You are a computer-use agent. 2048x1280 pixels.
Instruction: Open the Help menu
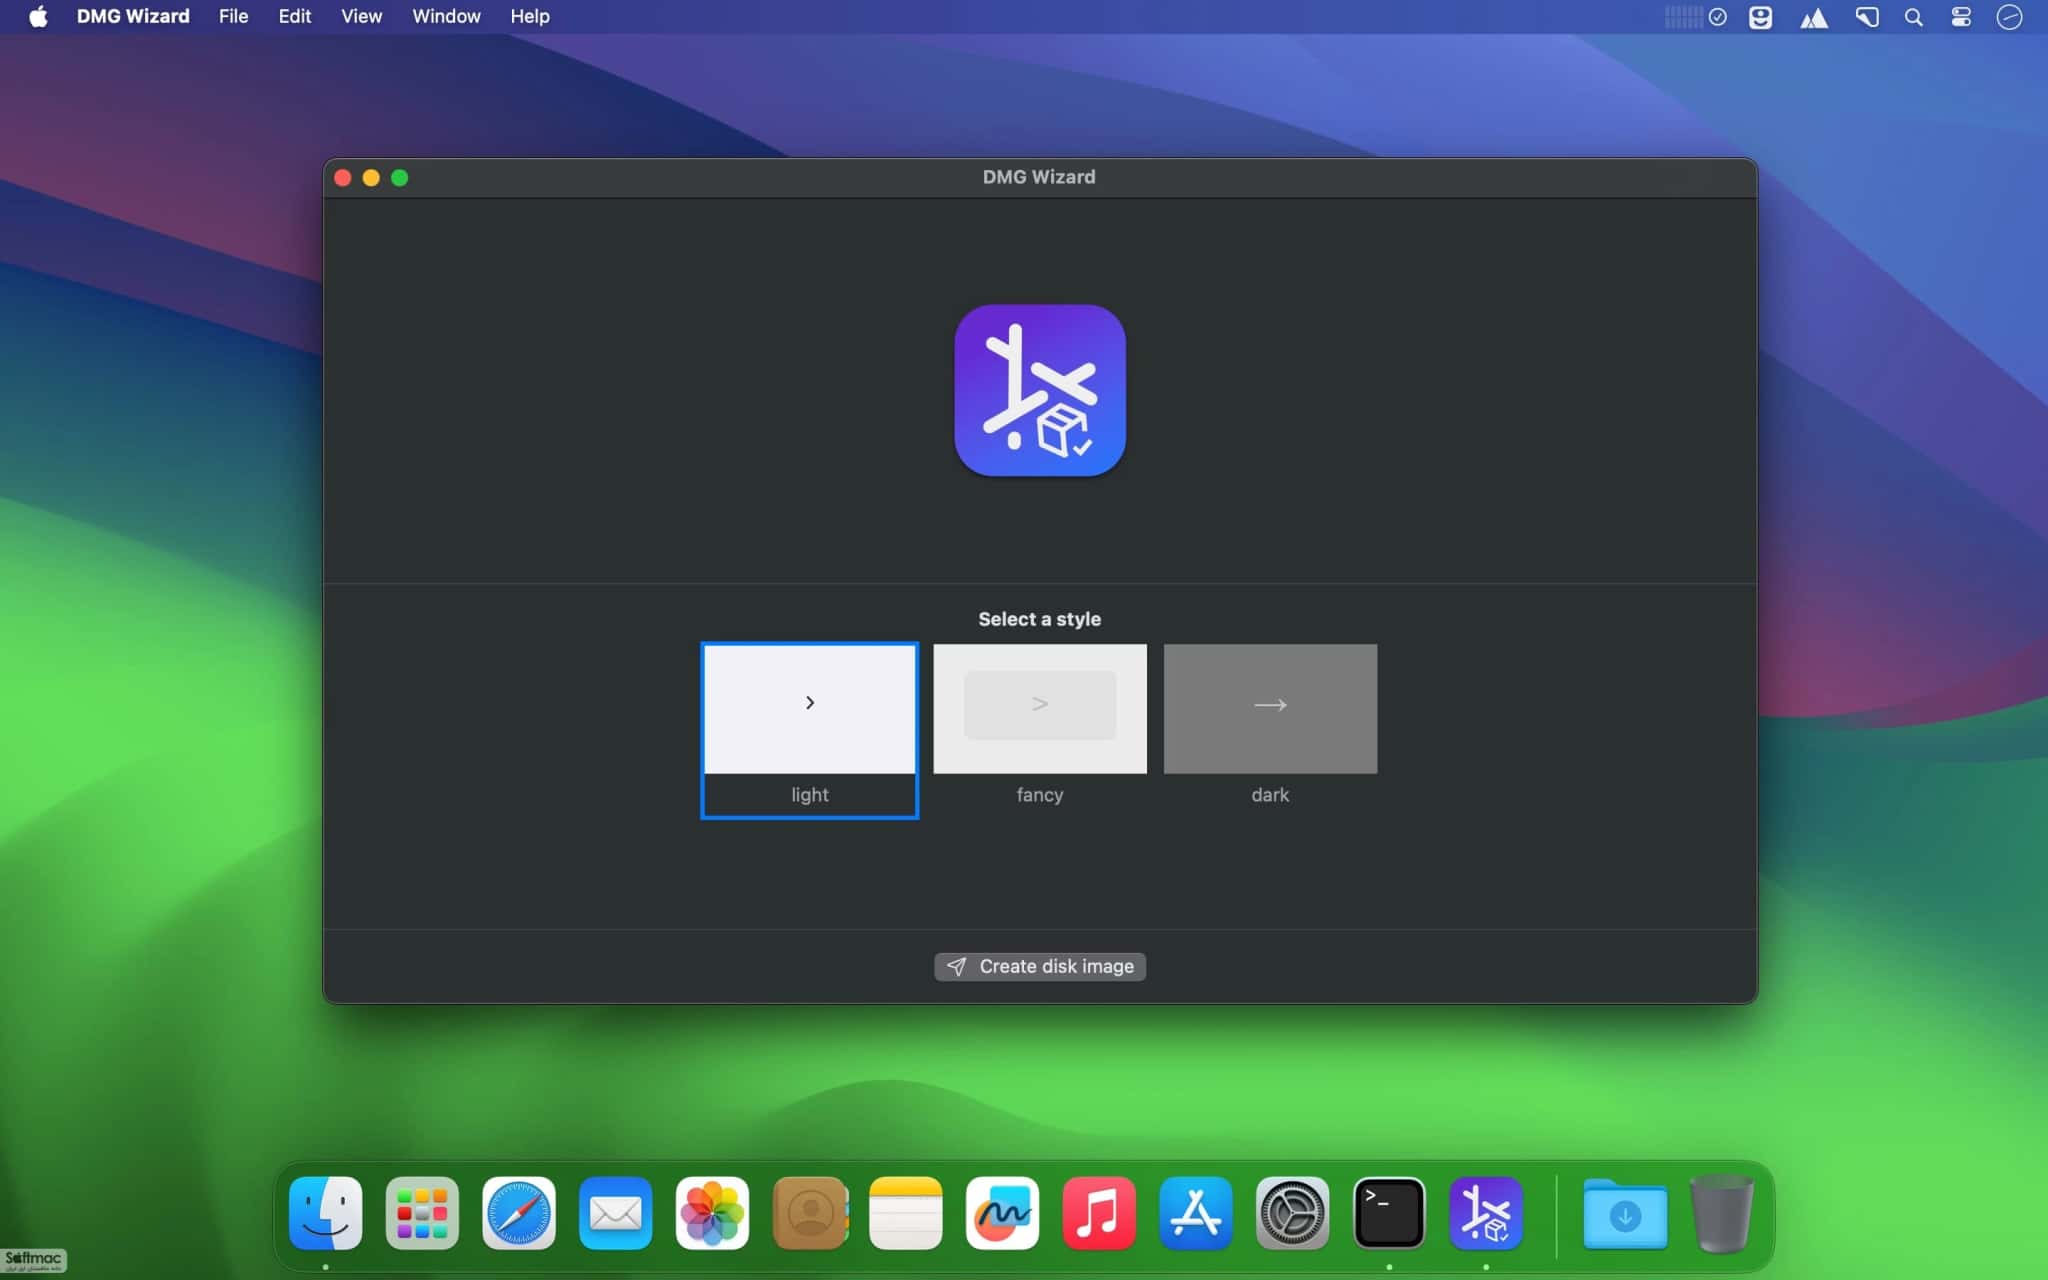[530, 17]
